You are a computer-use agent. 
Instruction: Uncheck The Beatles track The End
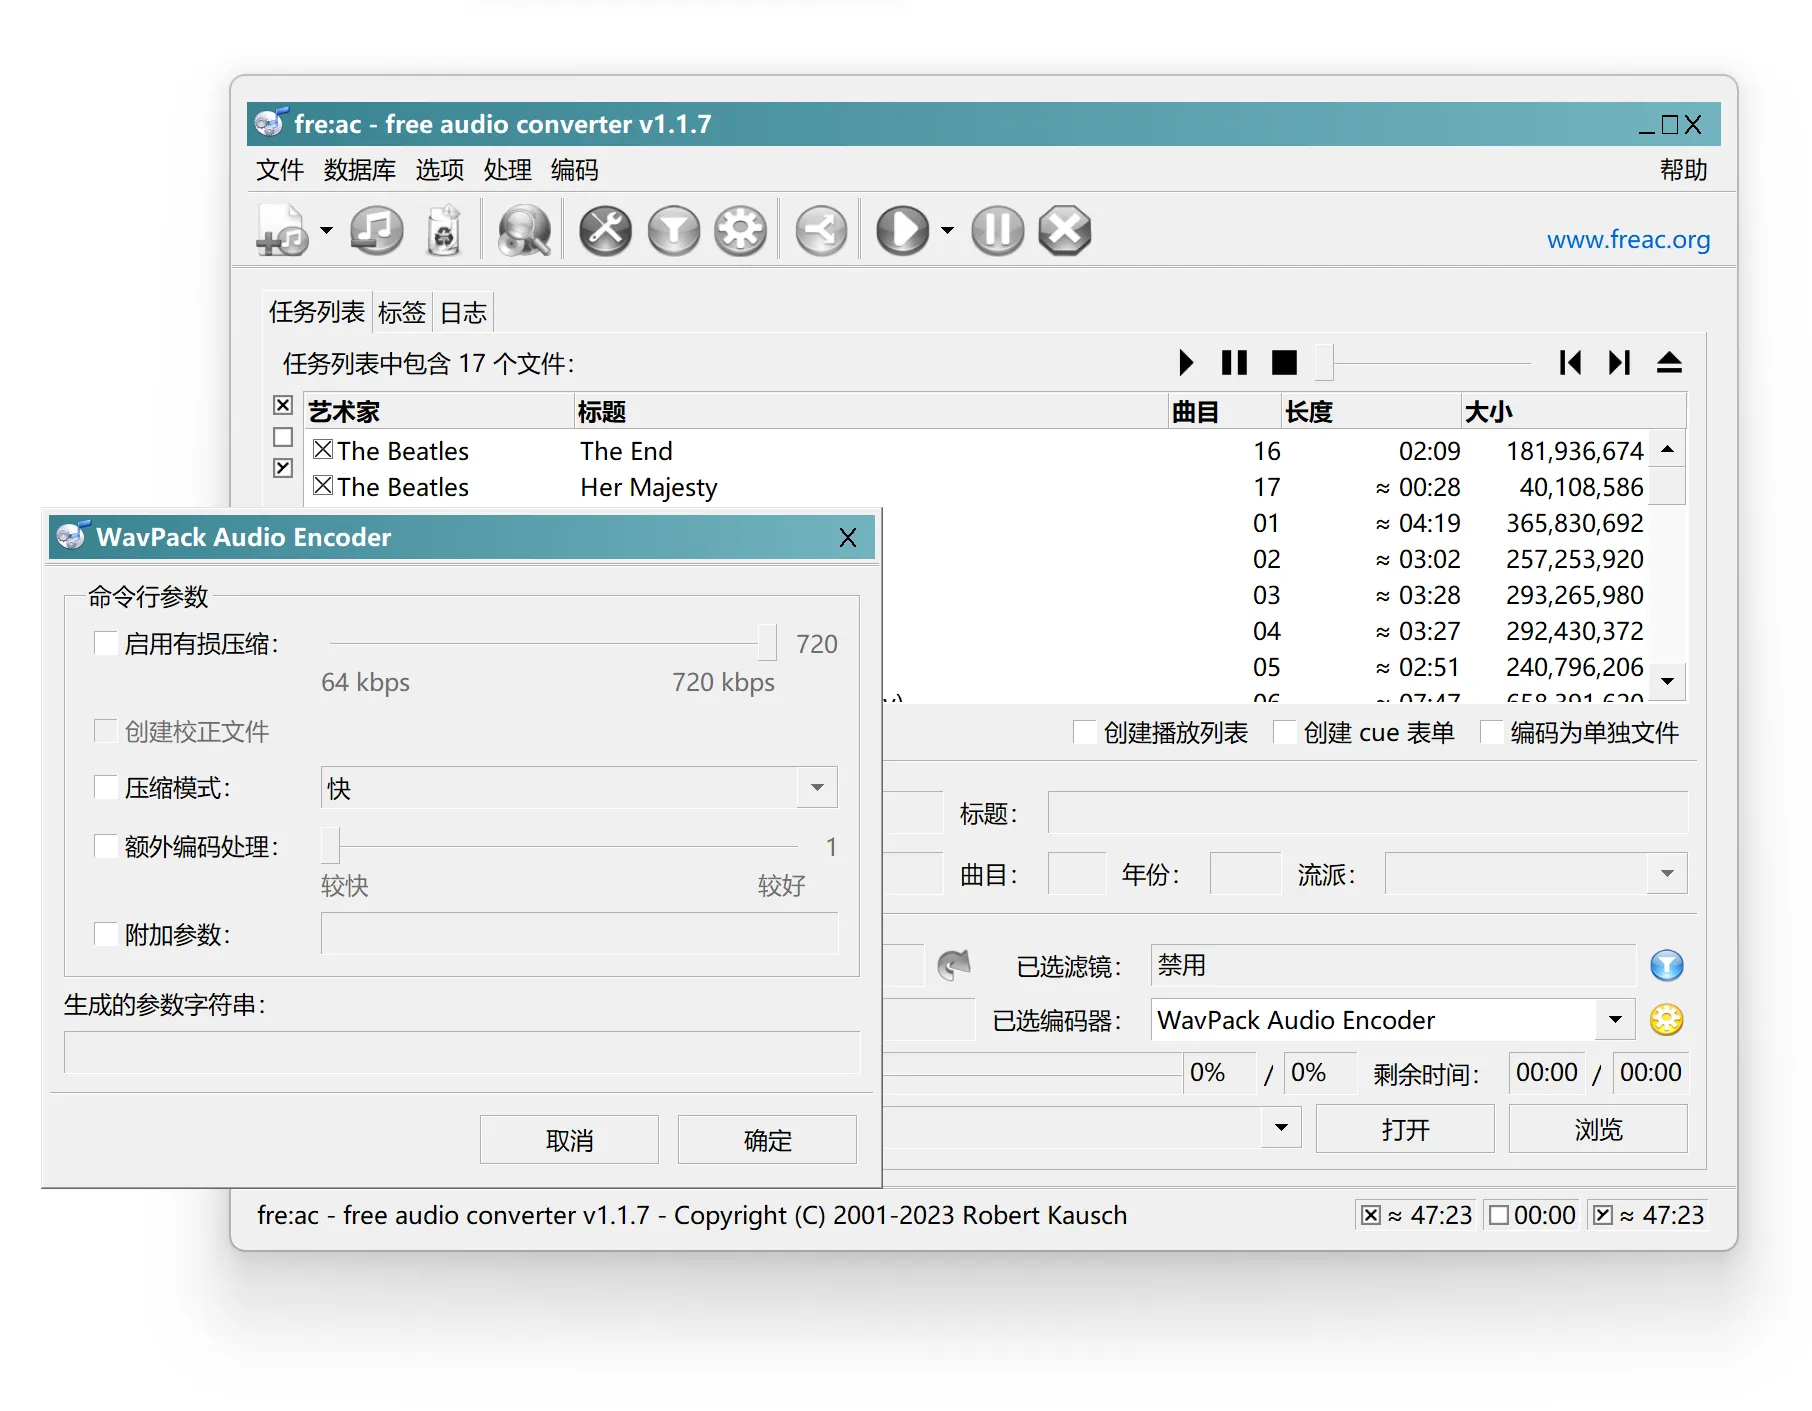(322, 449)
